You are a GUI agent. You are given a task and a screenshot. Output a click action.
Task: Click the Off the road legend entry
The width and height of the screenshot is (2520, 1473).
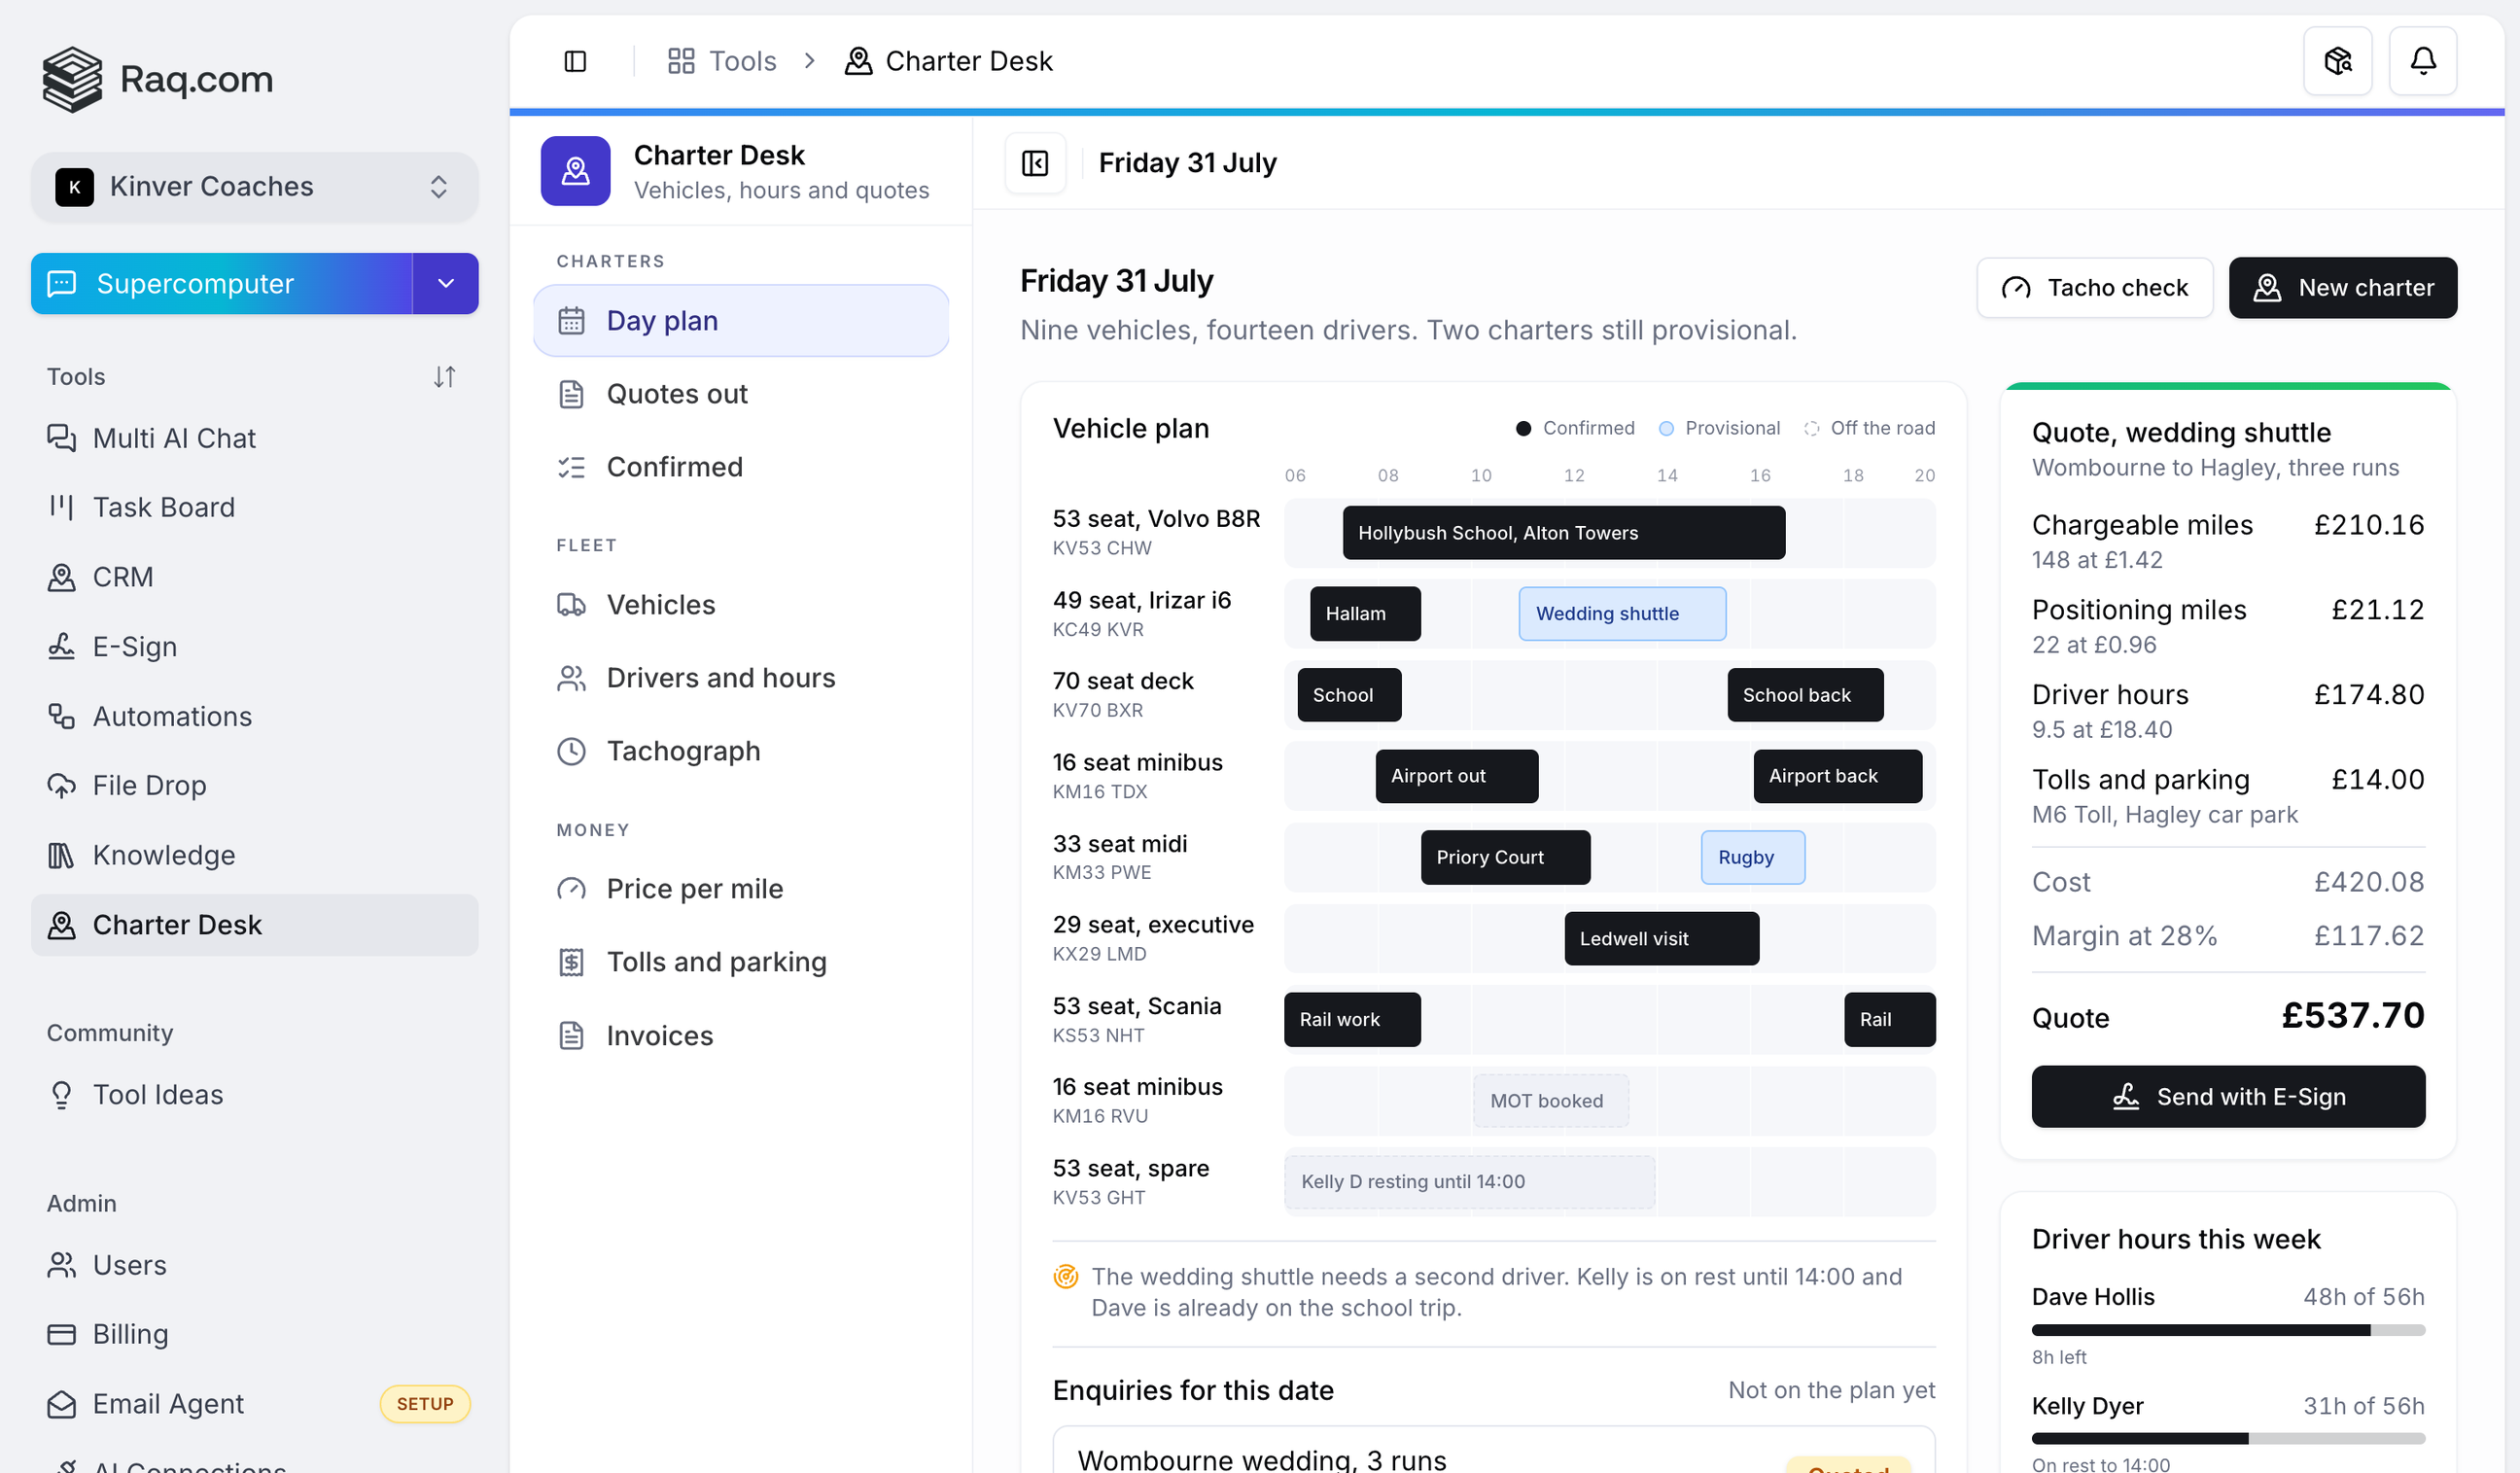[1868, 429]
